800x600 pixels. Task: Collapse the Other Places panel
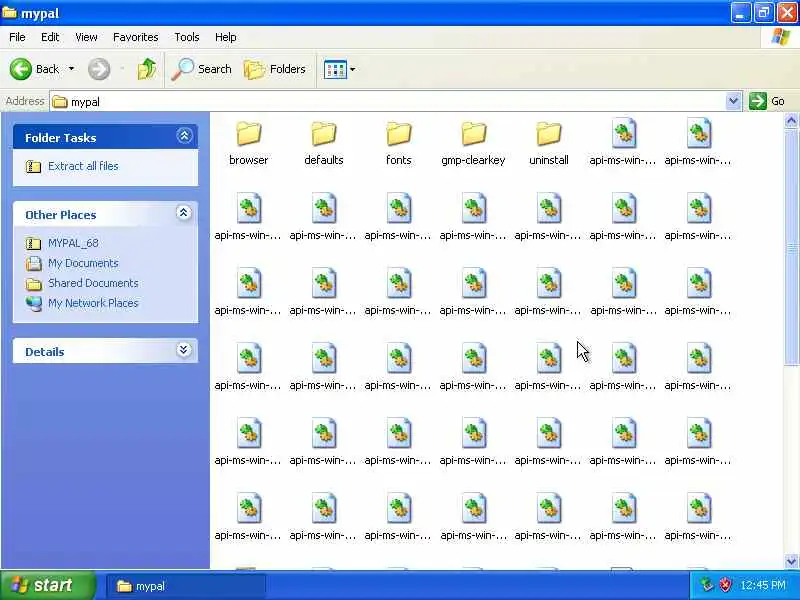(x=184, y=213)
